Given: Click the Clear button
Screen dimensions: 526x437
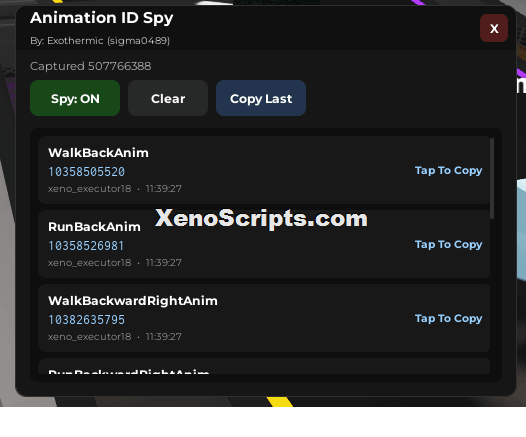Looking at the screenshot, I should (168, 98).
